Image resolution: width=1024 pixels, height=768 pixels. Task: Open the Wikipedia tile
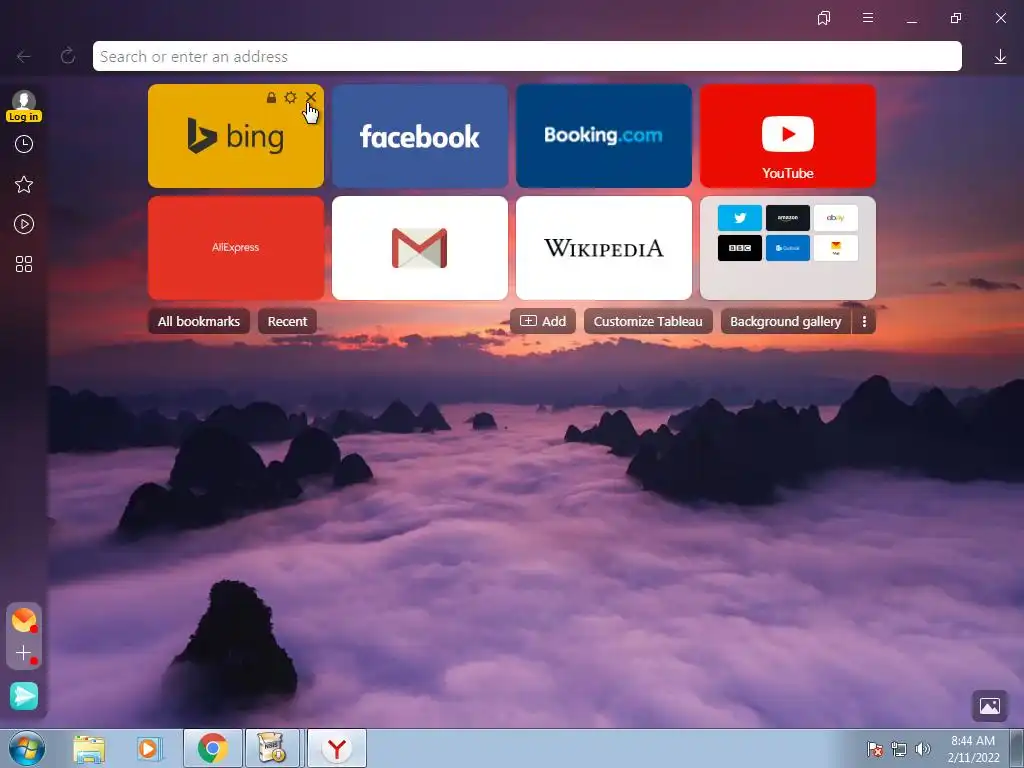(x=604, y=248)
